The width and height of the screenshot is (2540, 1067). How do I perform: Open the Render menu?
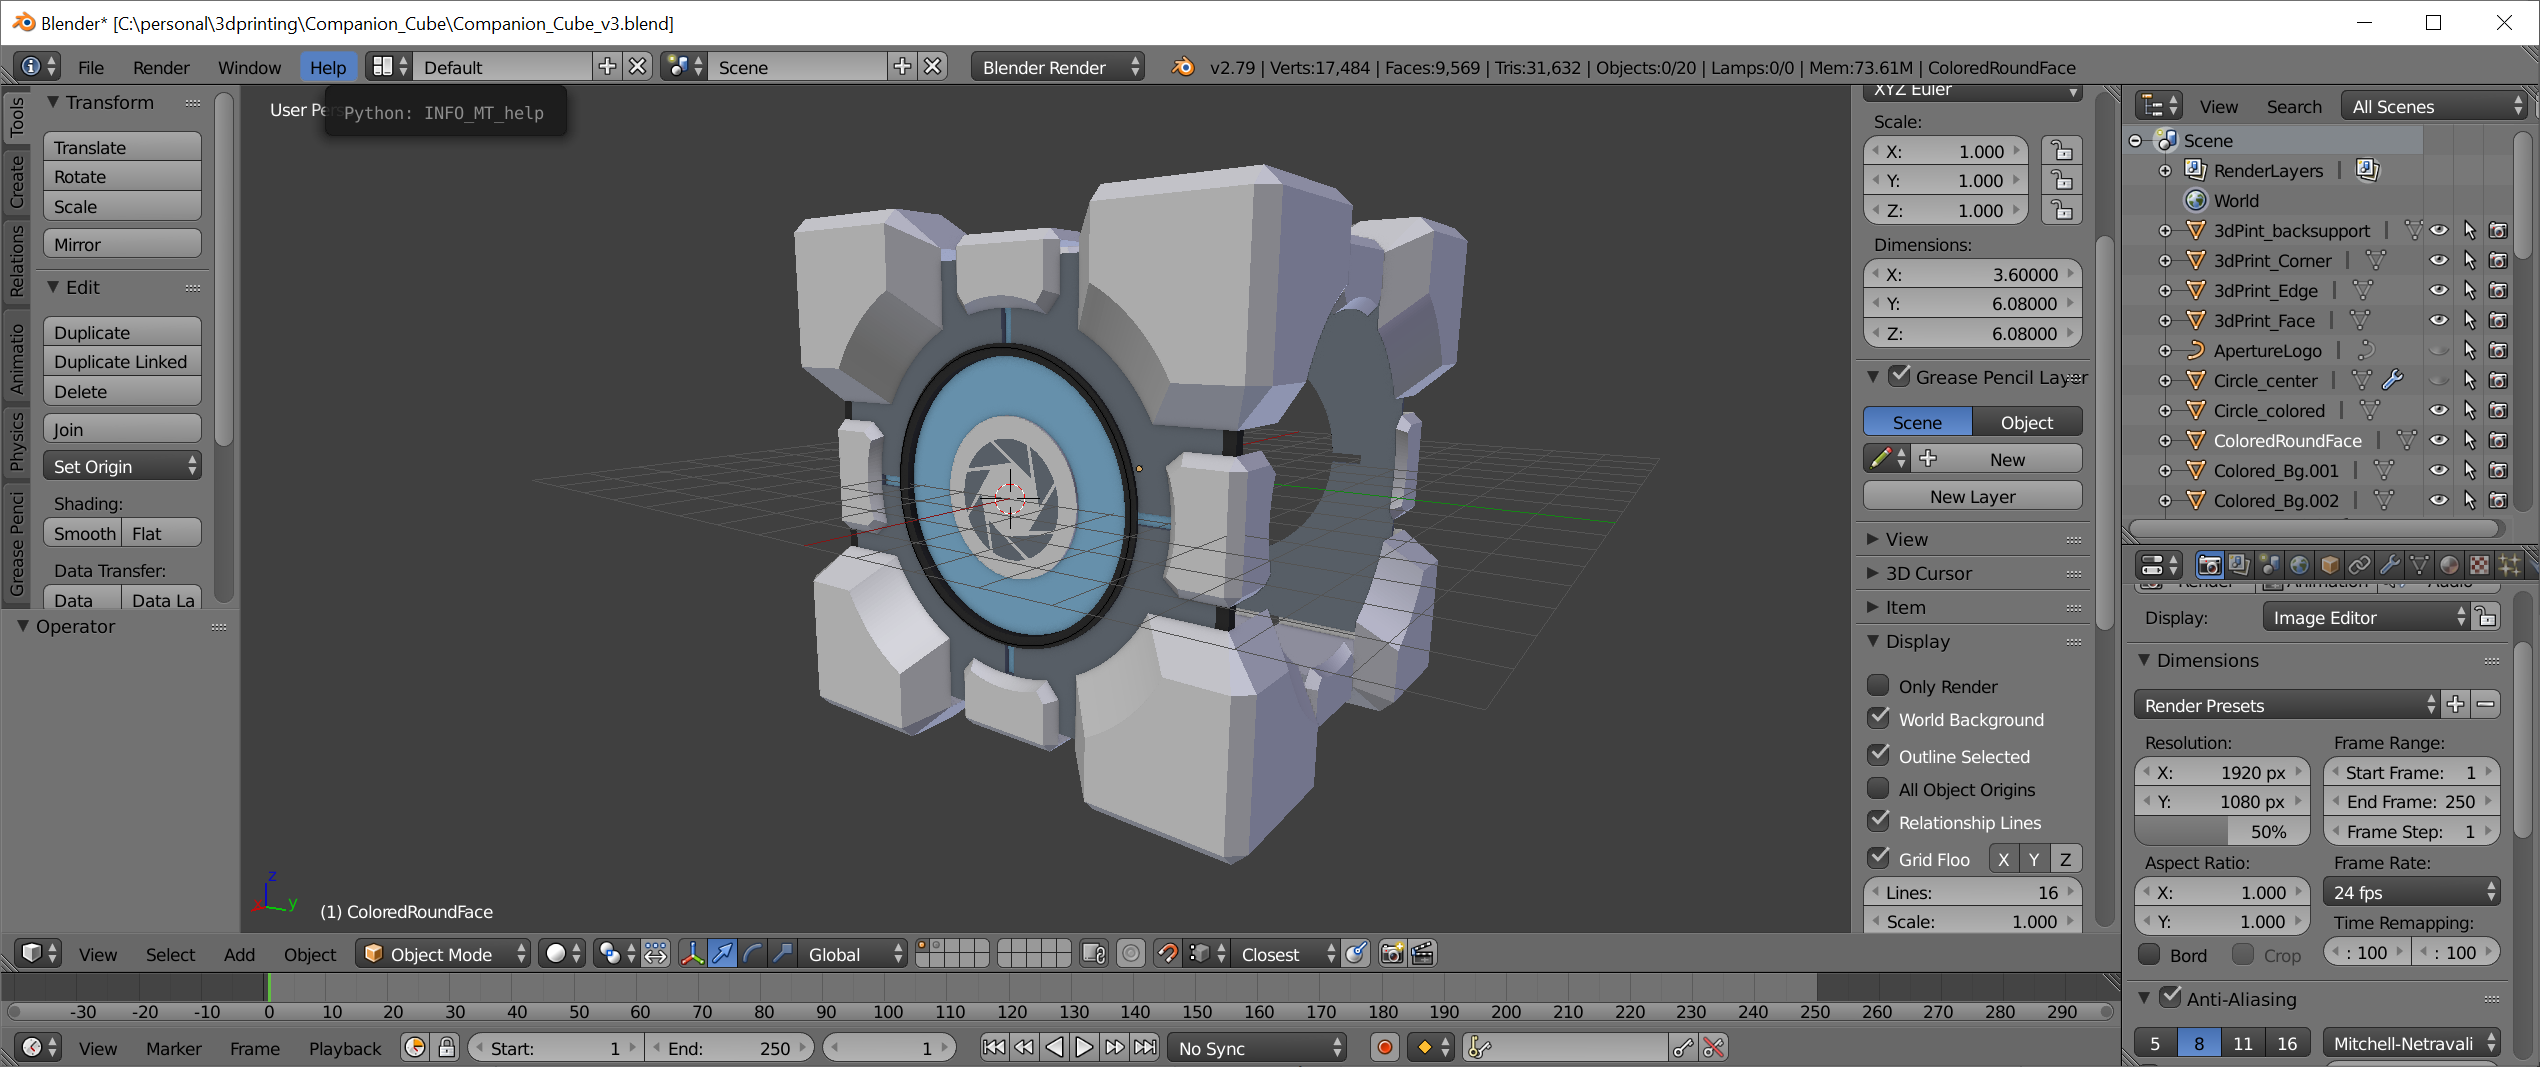click(161, 67)
